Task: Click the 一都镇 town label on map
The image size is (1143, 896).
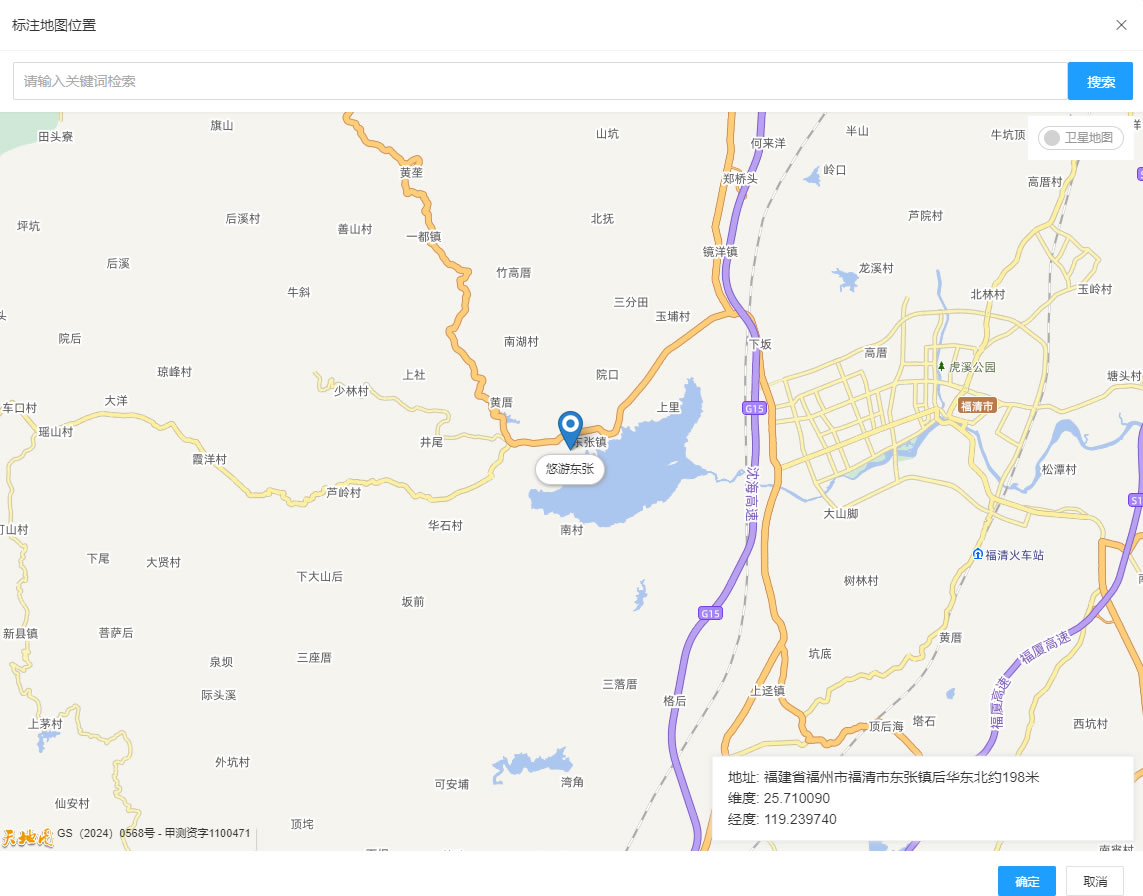Action: (x=423, y=237)
